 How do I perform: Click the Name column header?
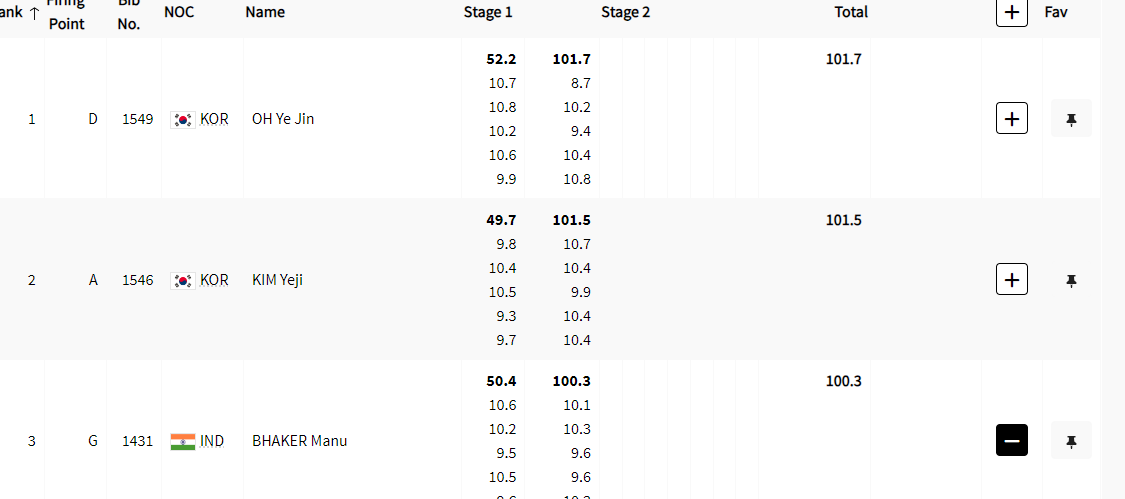coord(265,12)
